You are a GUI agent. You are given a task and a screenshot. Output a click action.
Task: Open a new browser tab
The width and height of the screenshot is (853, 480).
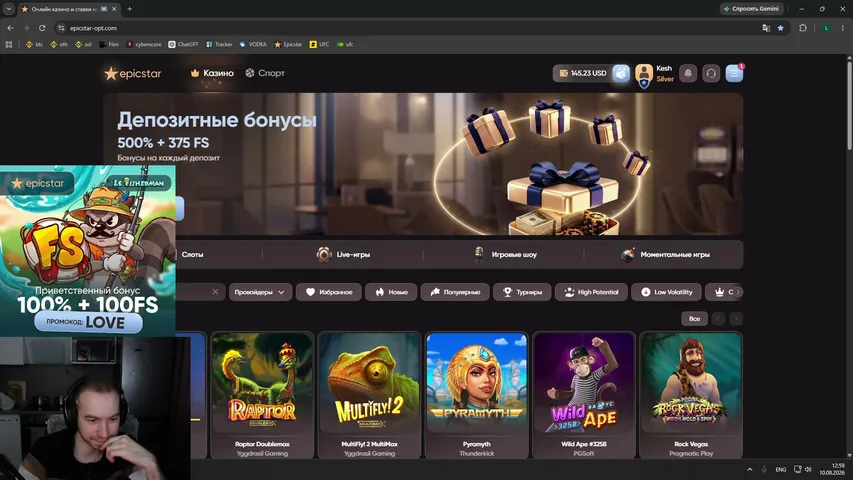pyautogui.click(x=129, y=9)
